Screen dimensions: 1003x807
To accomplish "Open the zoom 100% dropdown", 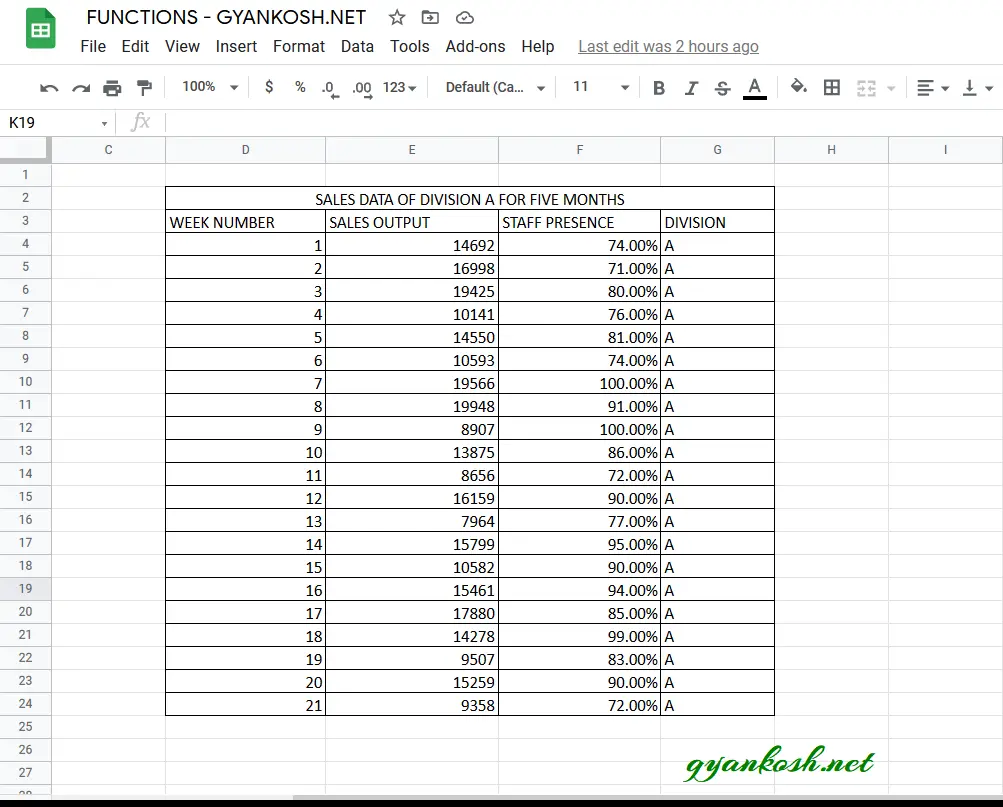I will coord(210,87).
